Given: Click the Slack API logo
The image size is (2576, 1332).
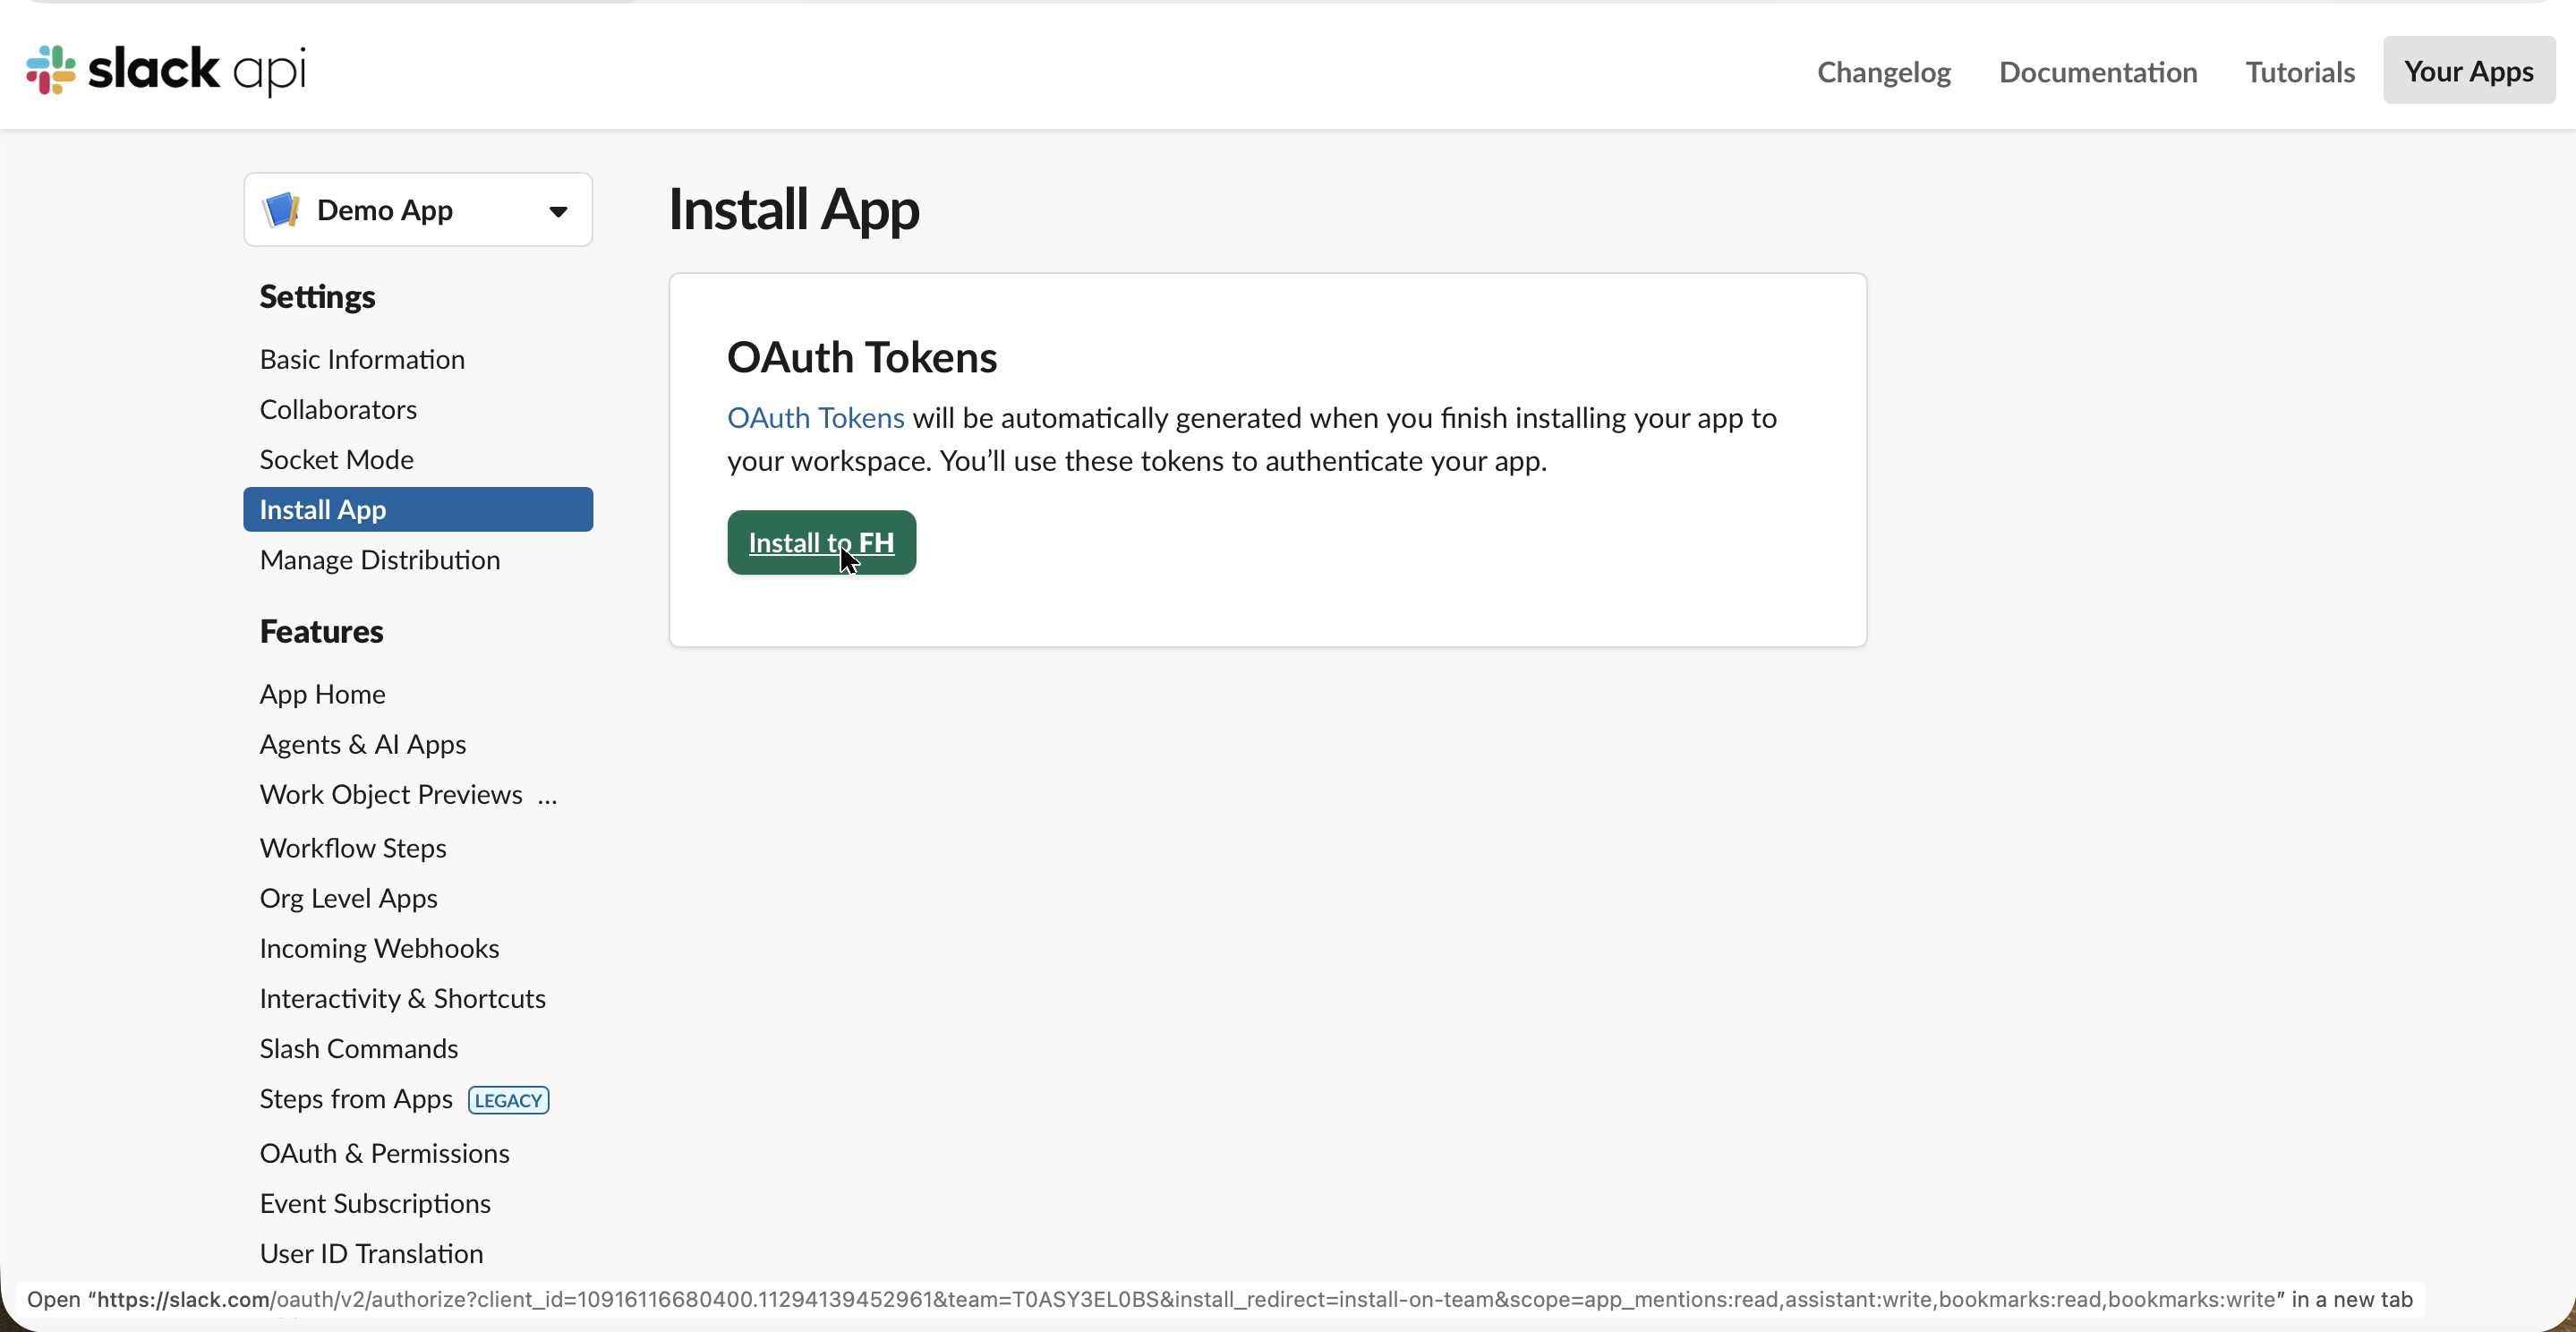Looking at the screenshot, I should (166, 70).
